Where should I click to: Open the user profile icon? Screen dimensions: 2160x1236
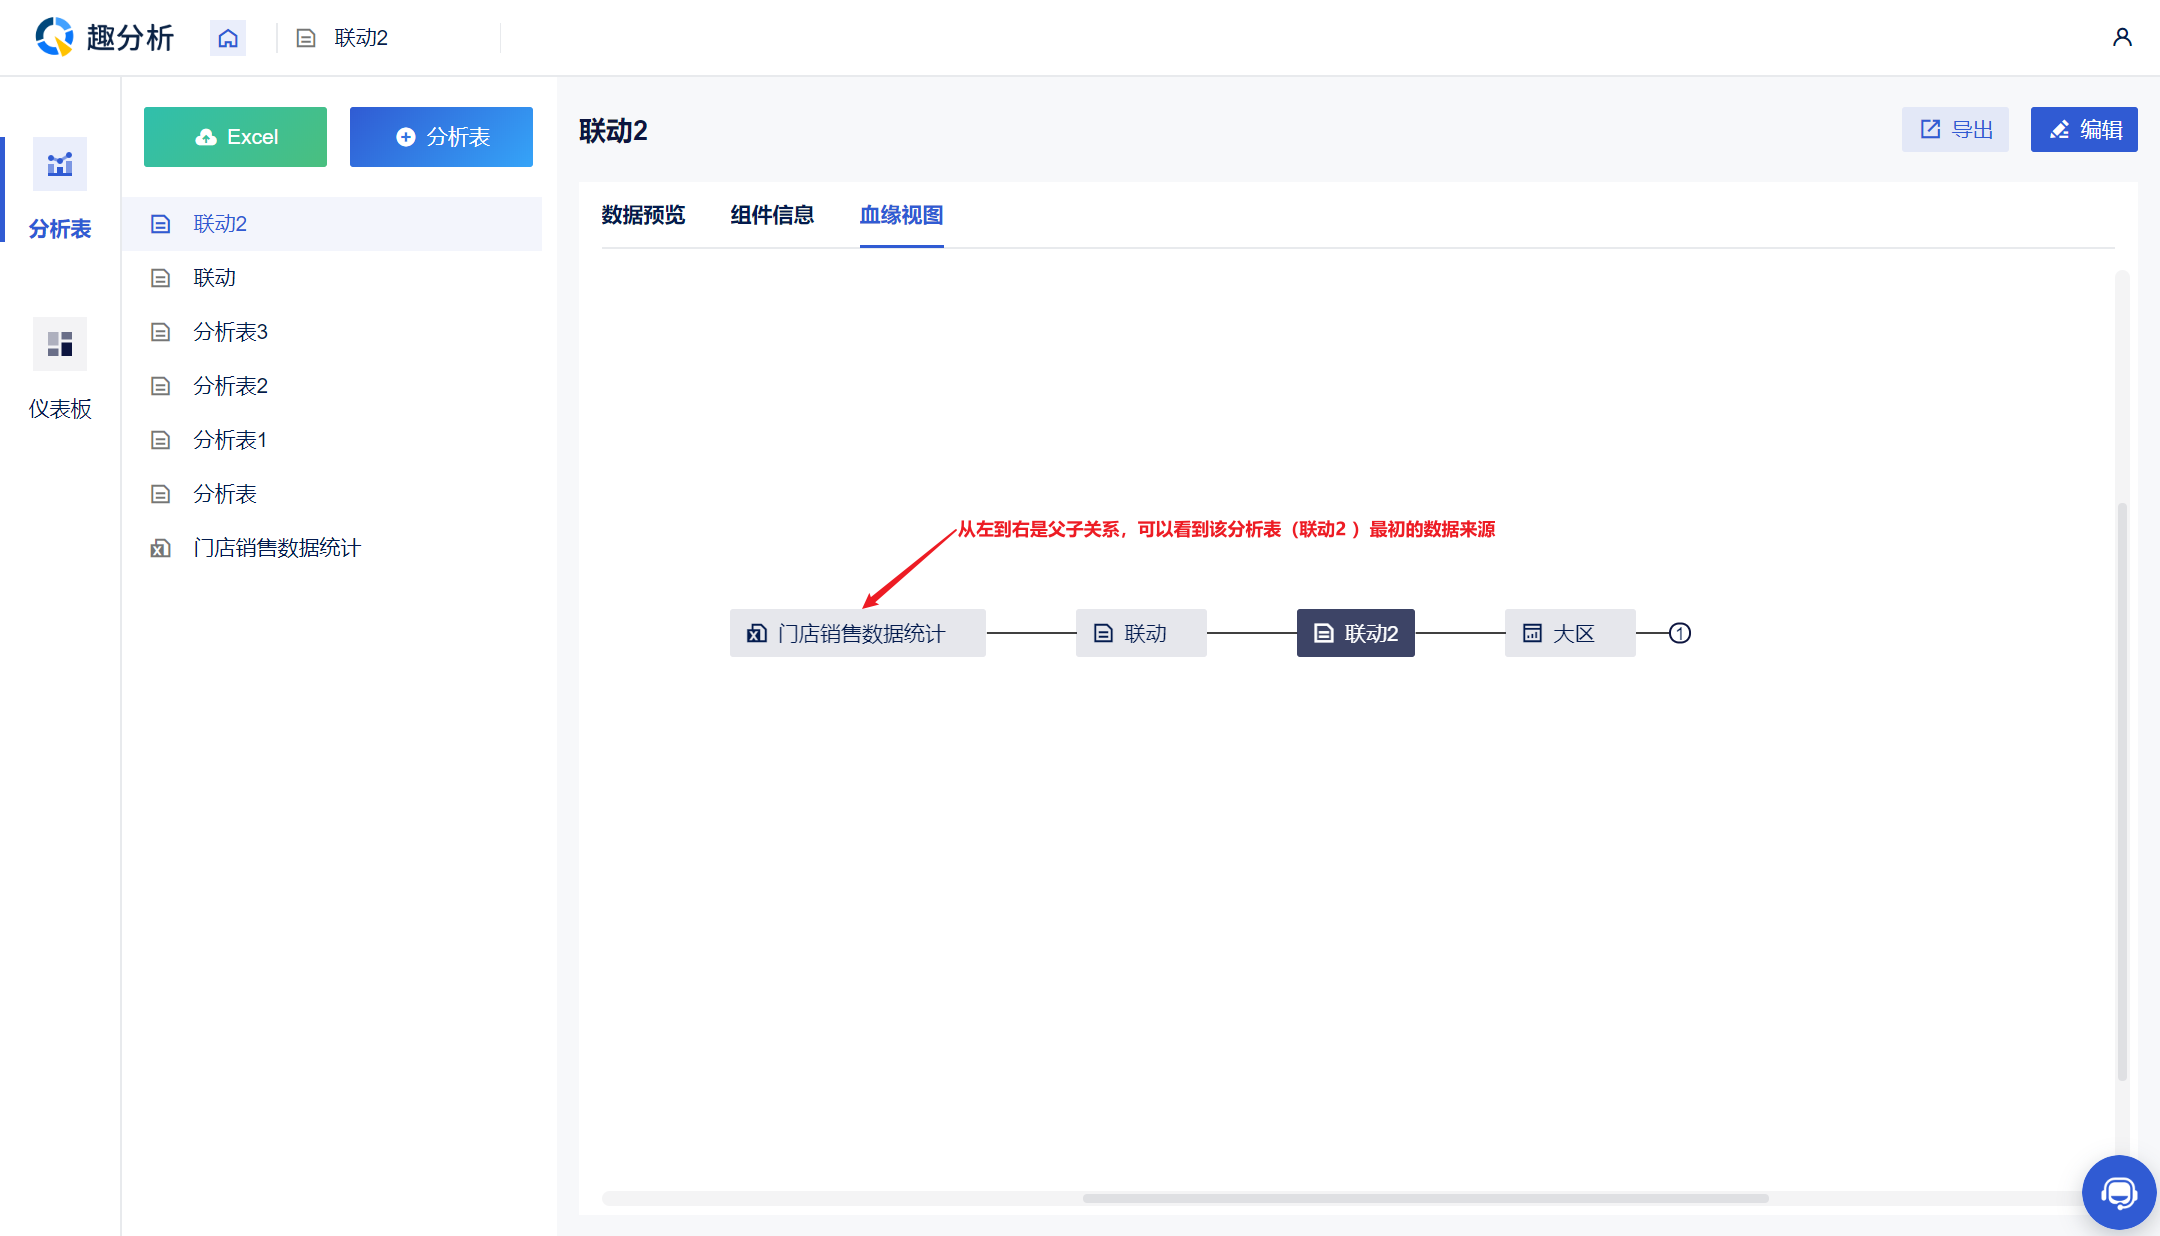[2121, 38]
